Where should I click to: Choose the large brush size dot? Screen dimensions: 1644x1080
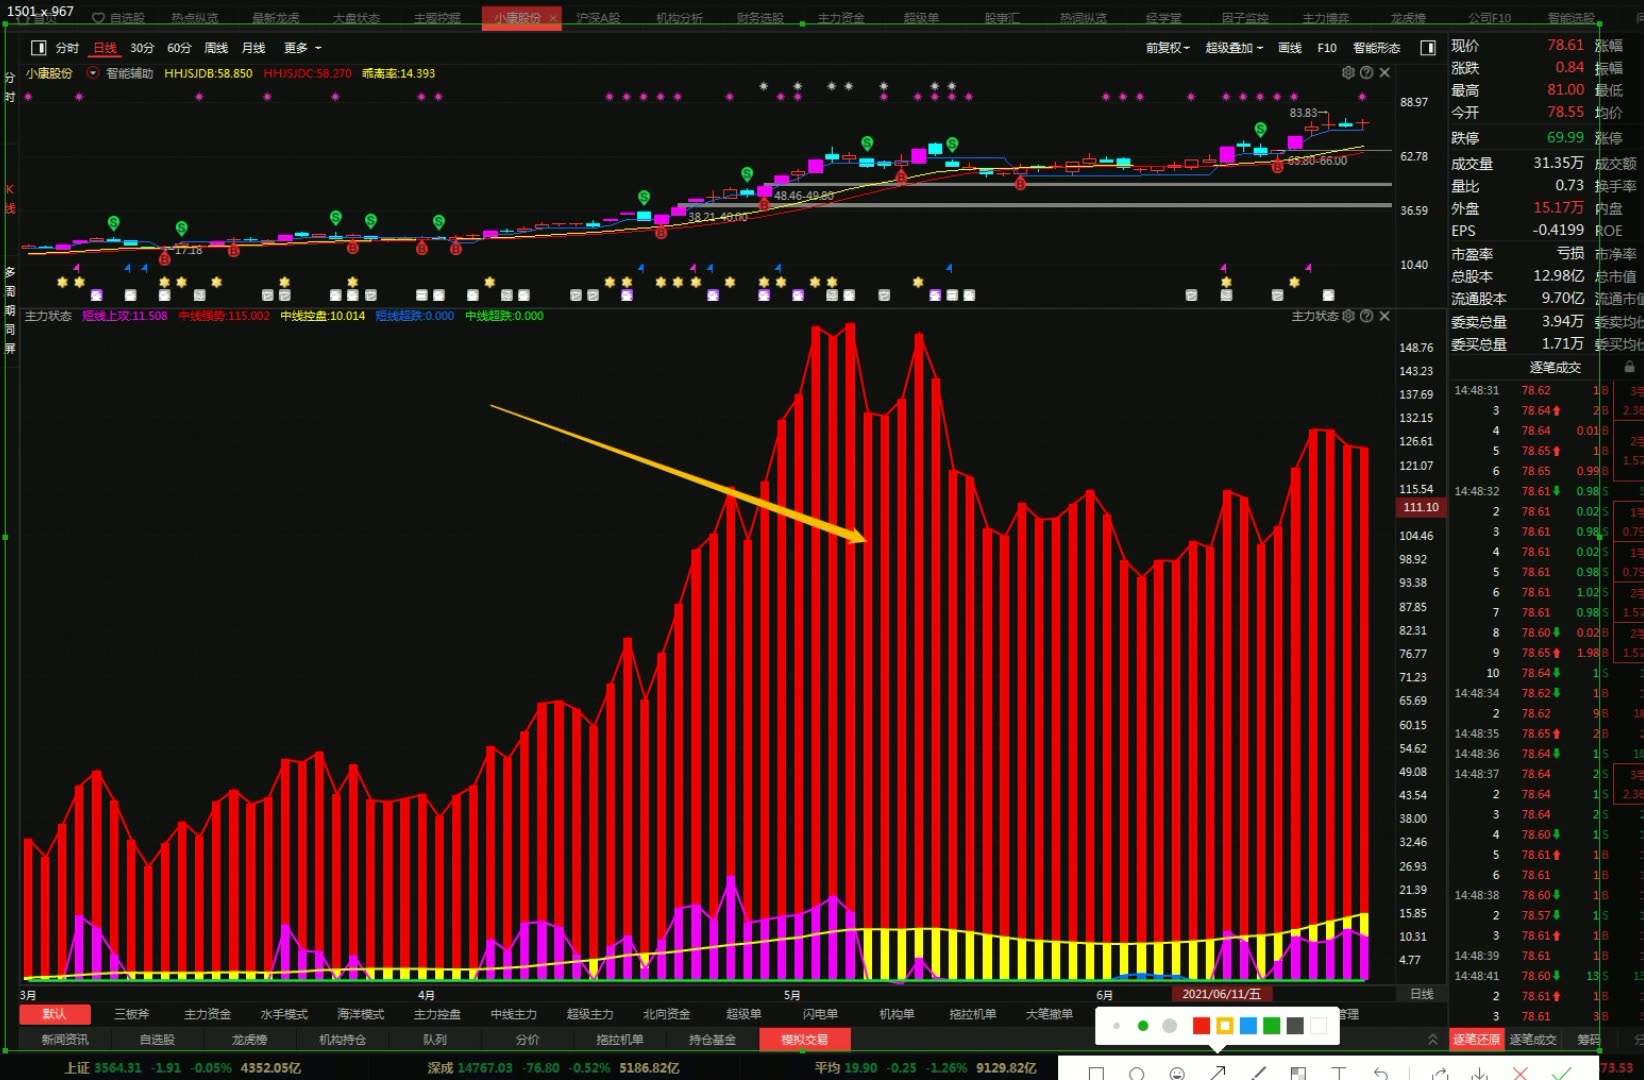(x=1169, y=1026)
